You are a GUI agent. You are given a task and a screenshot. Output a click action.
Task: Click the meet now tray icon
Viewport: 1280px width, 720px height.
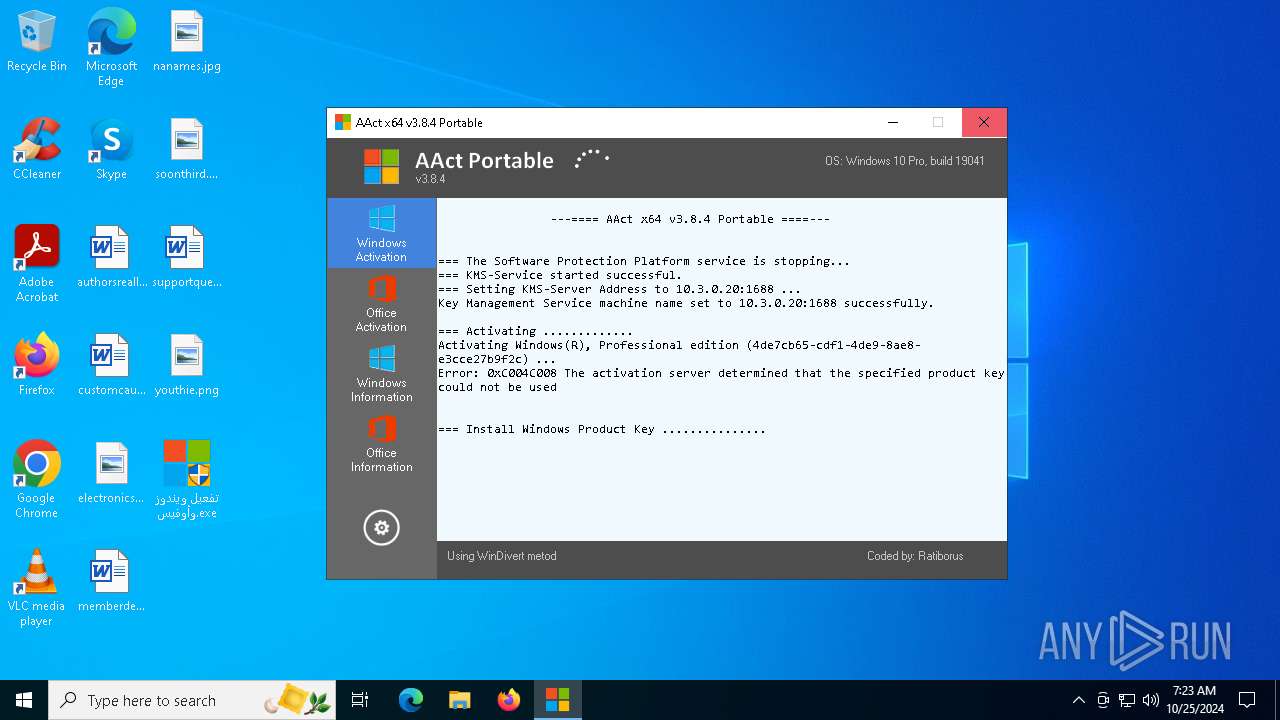pyautogui.click(x=1103, y=700)
